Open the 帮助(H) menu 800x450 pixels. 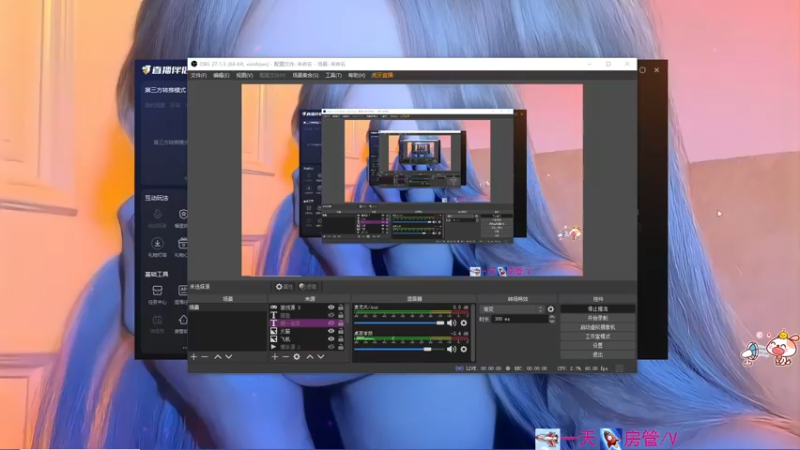pyautogui.click(x=357, y=76)
